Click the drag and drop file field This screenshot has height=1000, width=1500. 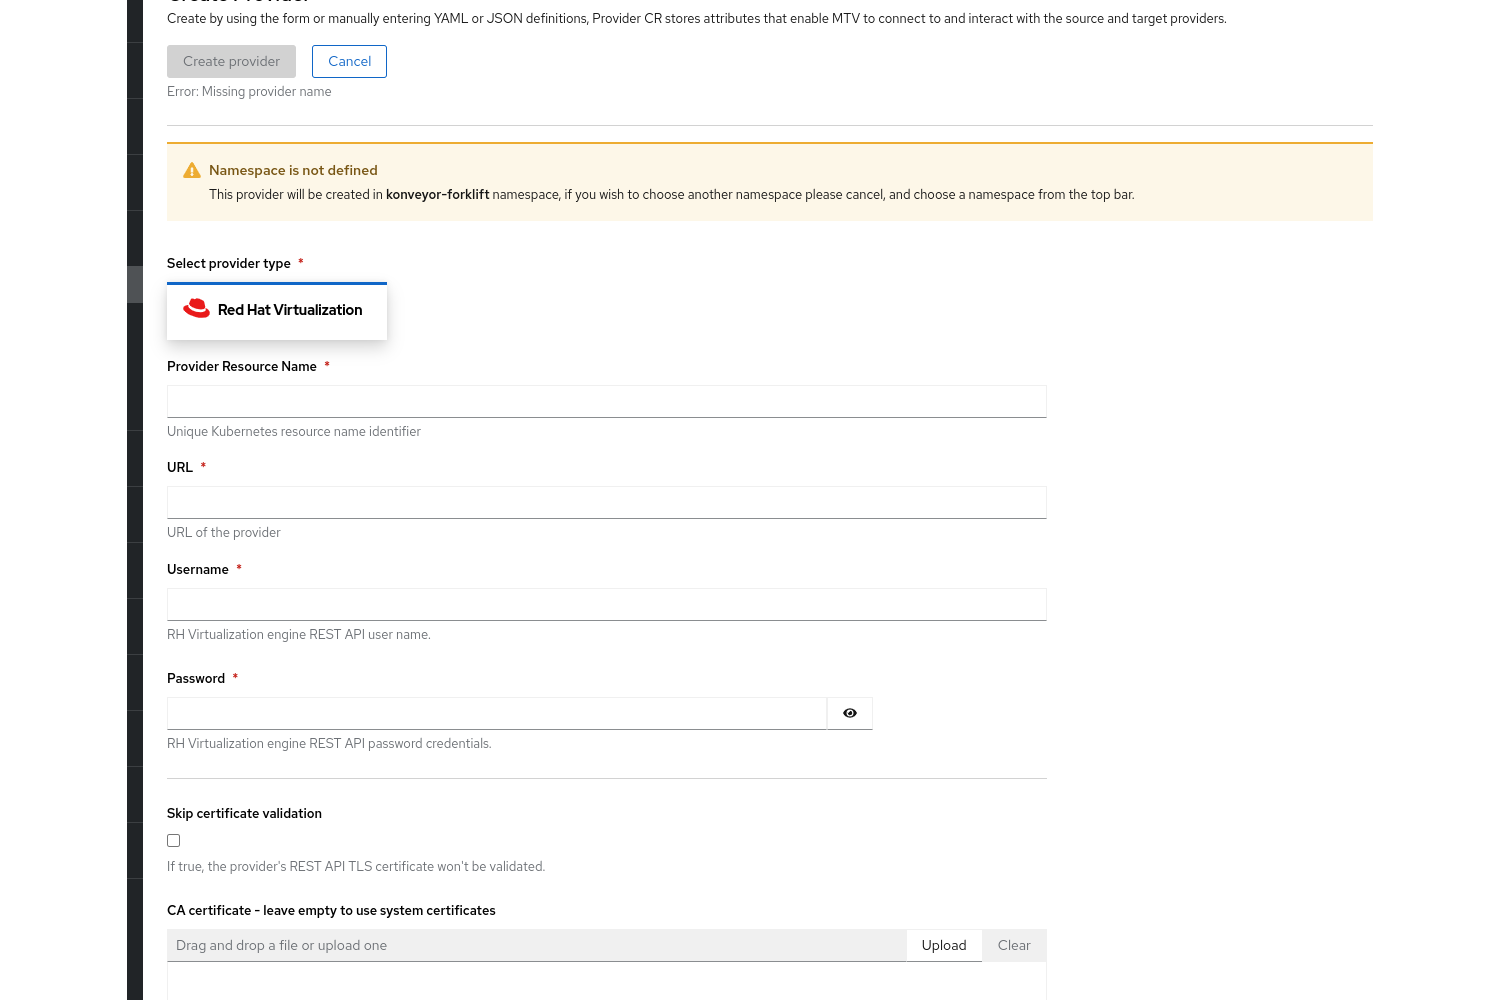[x=536, y=945]
